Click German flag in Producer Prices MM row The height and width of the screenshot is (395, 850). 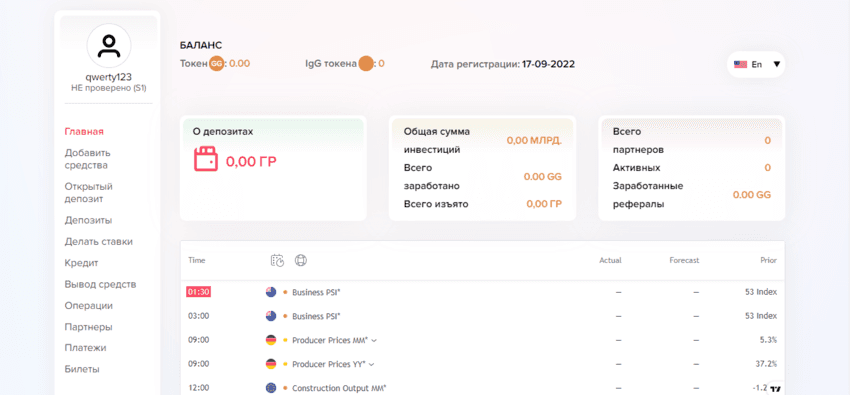point(271,340)
